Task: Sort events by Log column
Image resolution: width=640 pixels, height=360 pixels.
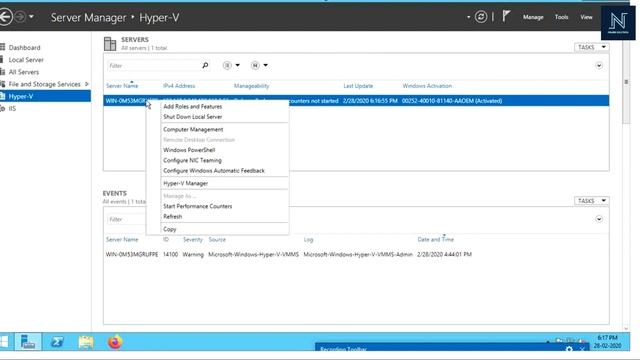Action: tap(308, 240)
